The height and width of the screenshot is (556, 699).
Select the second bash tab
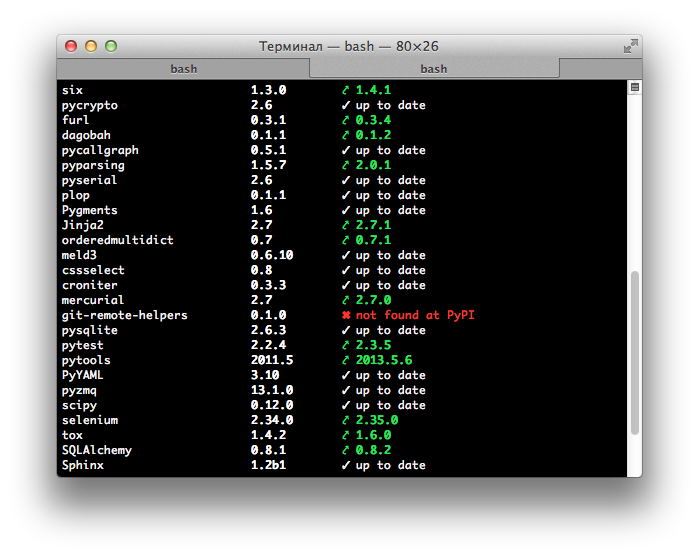point(434,69)
